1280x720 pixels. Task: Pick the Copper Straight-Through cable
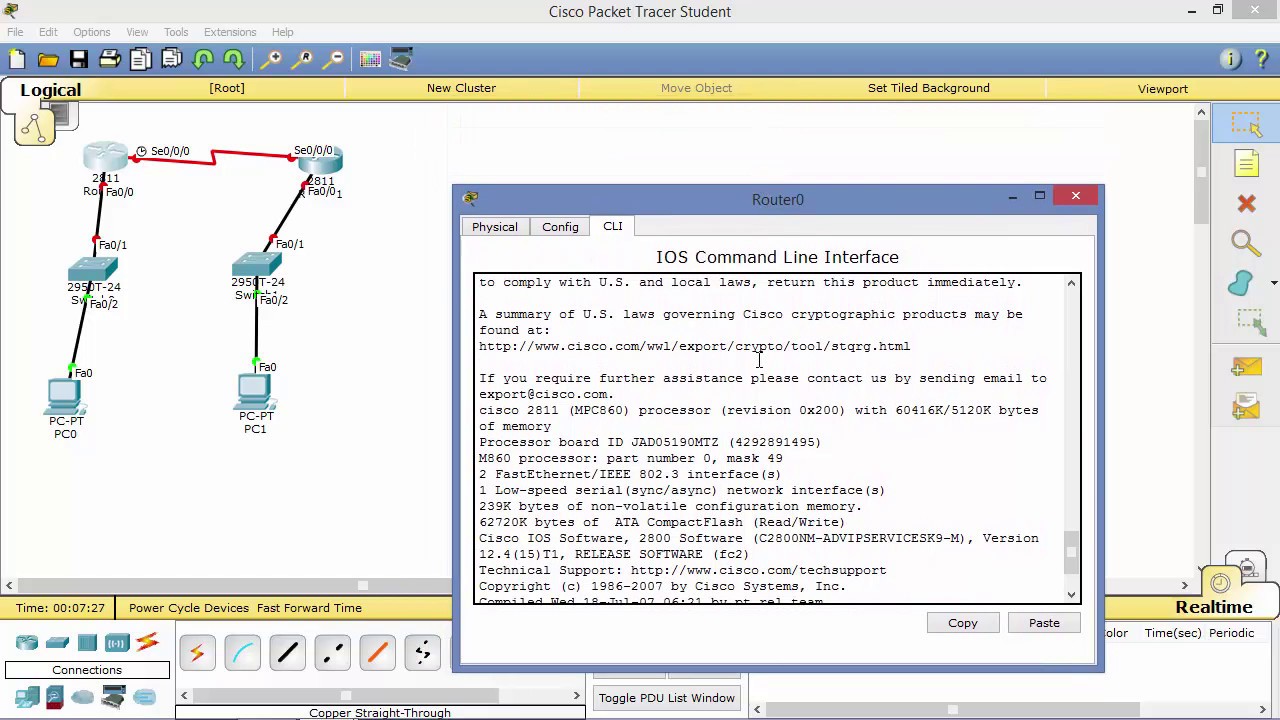pos(287,654)
